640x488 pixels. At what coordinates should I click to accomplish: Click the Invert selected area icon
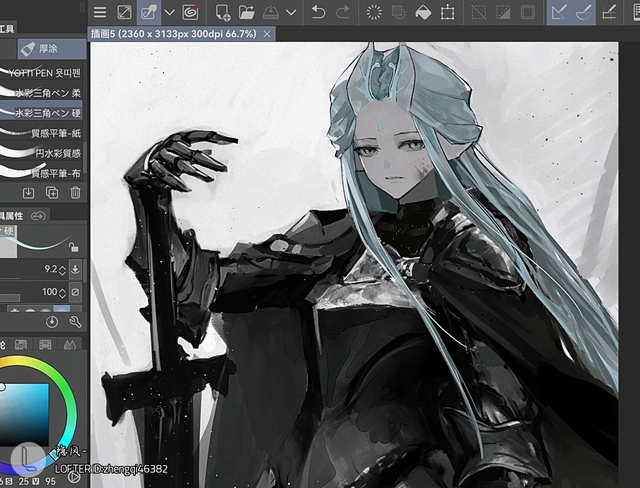point(503,13)
